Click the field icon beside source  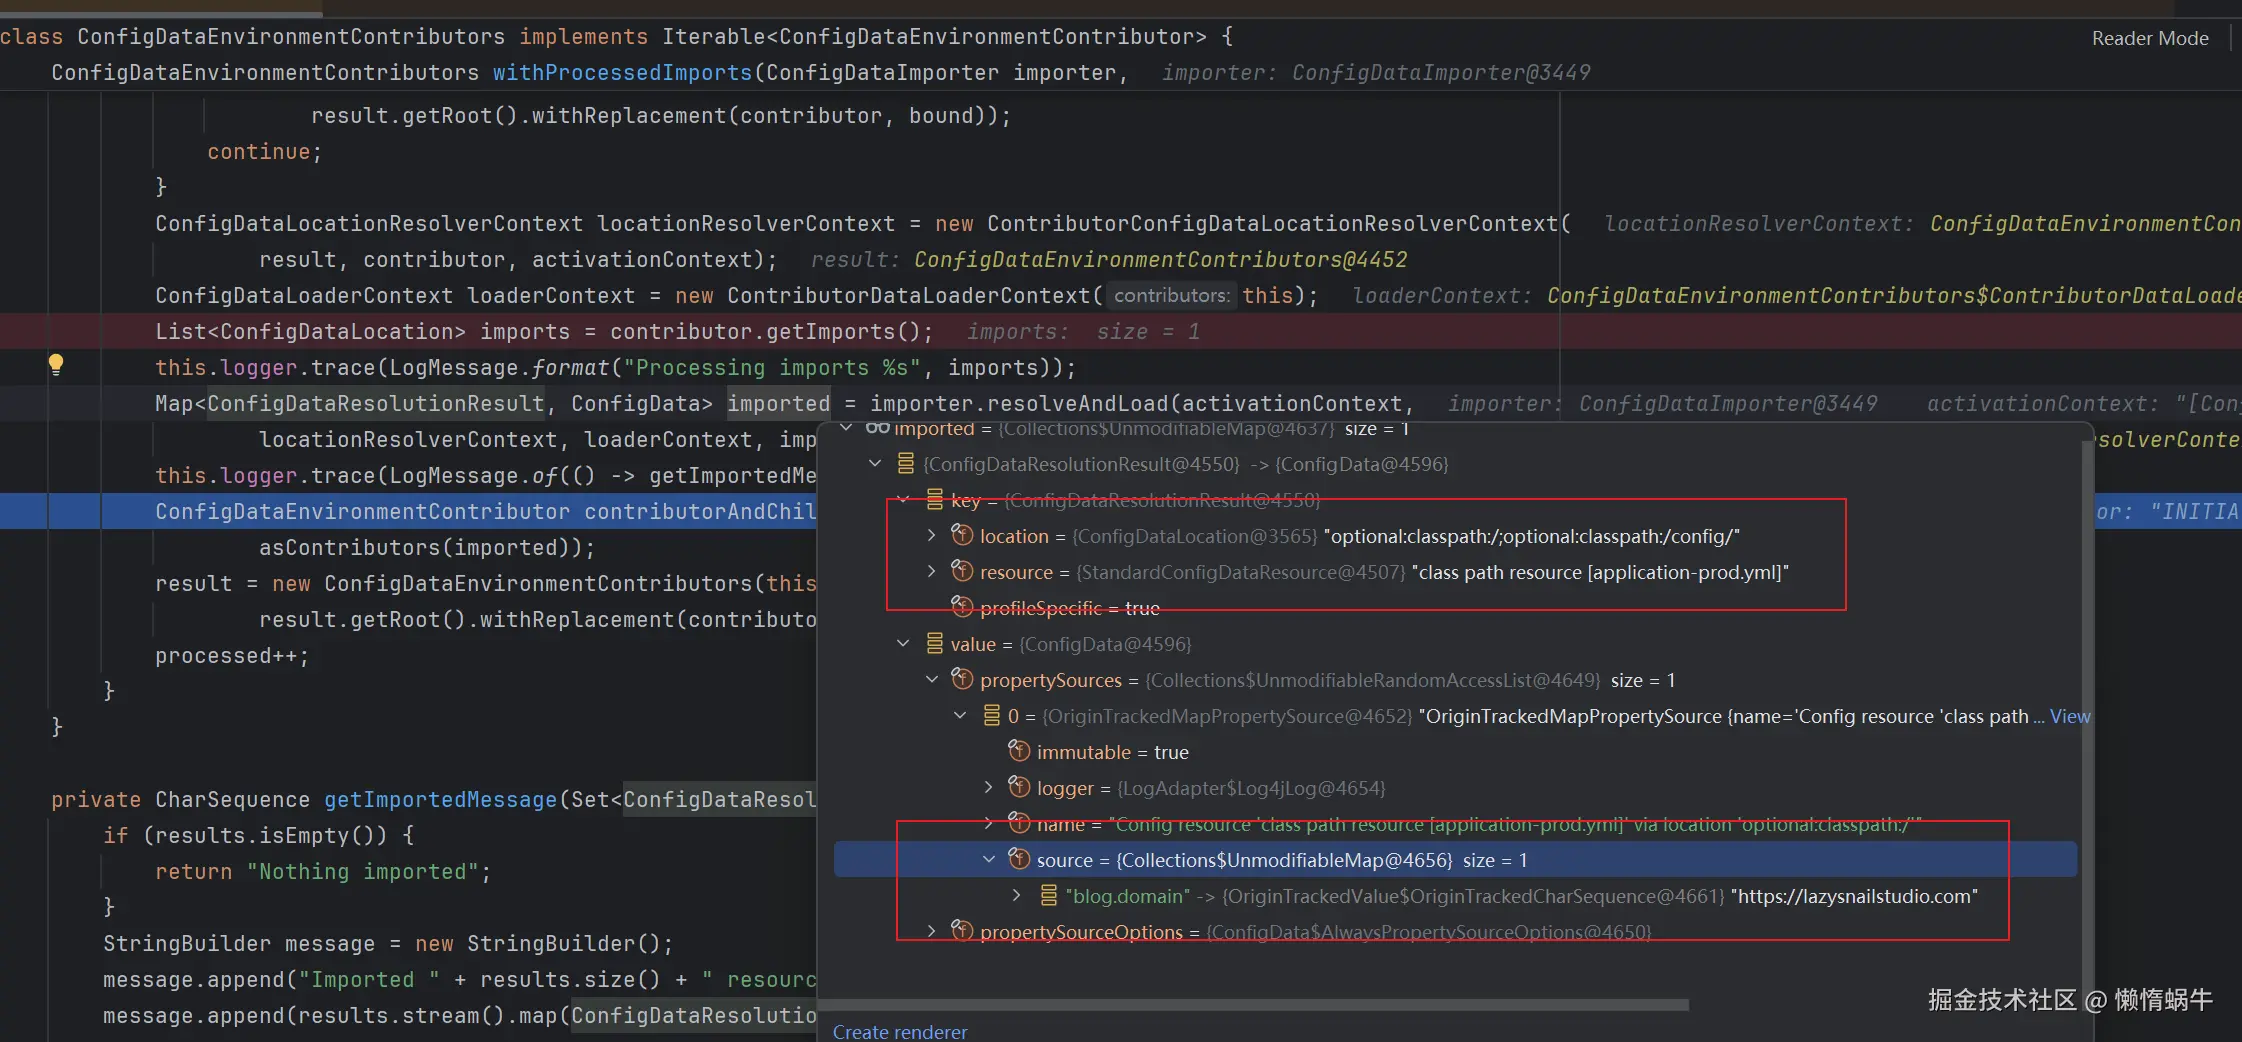[1019, 860]
